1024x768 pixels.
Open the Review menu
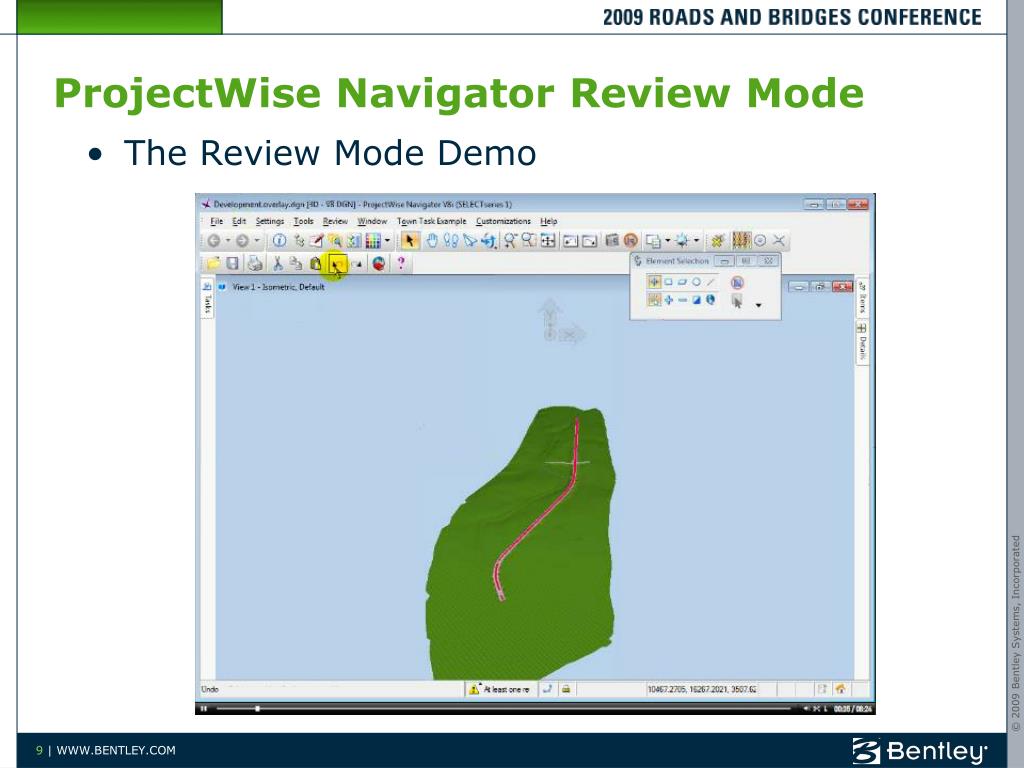pos(335,221)
